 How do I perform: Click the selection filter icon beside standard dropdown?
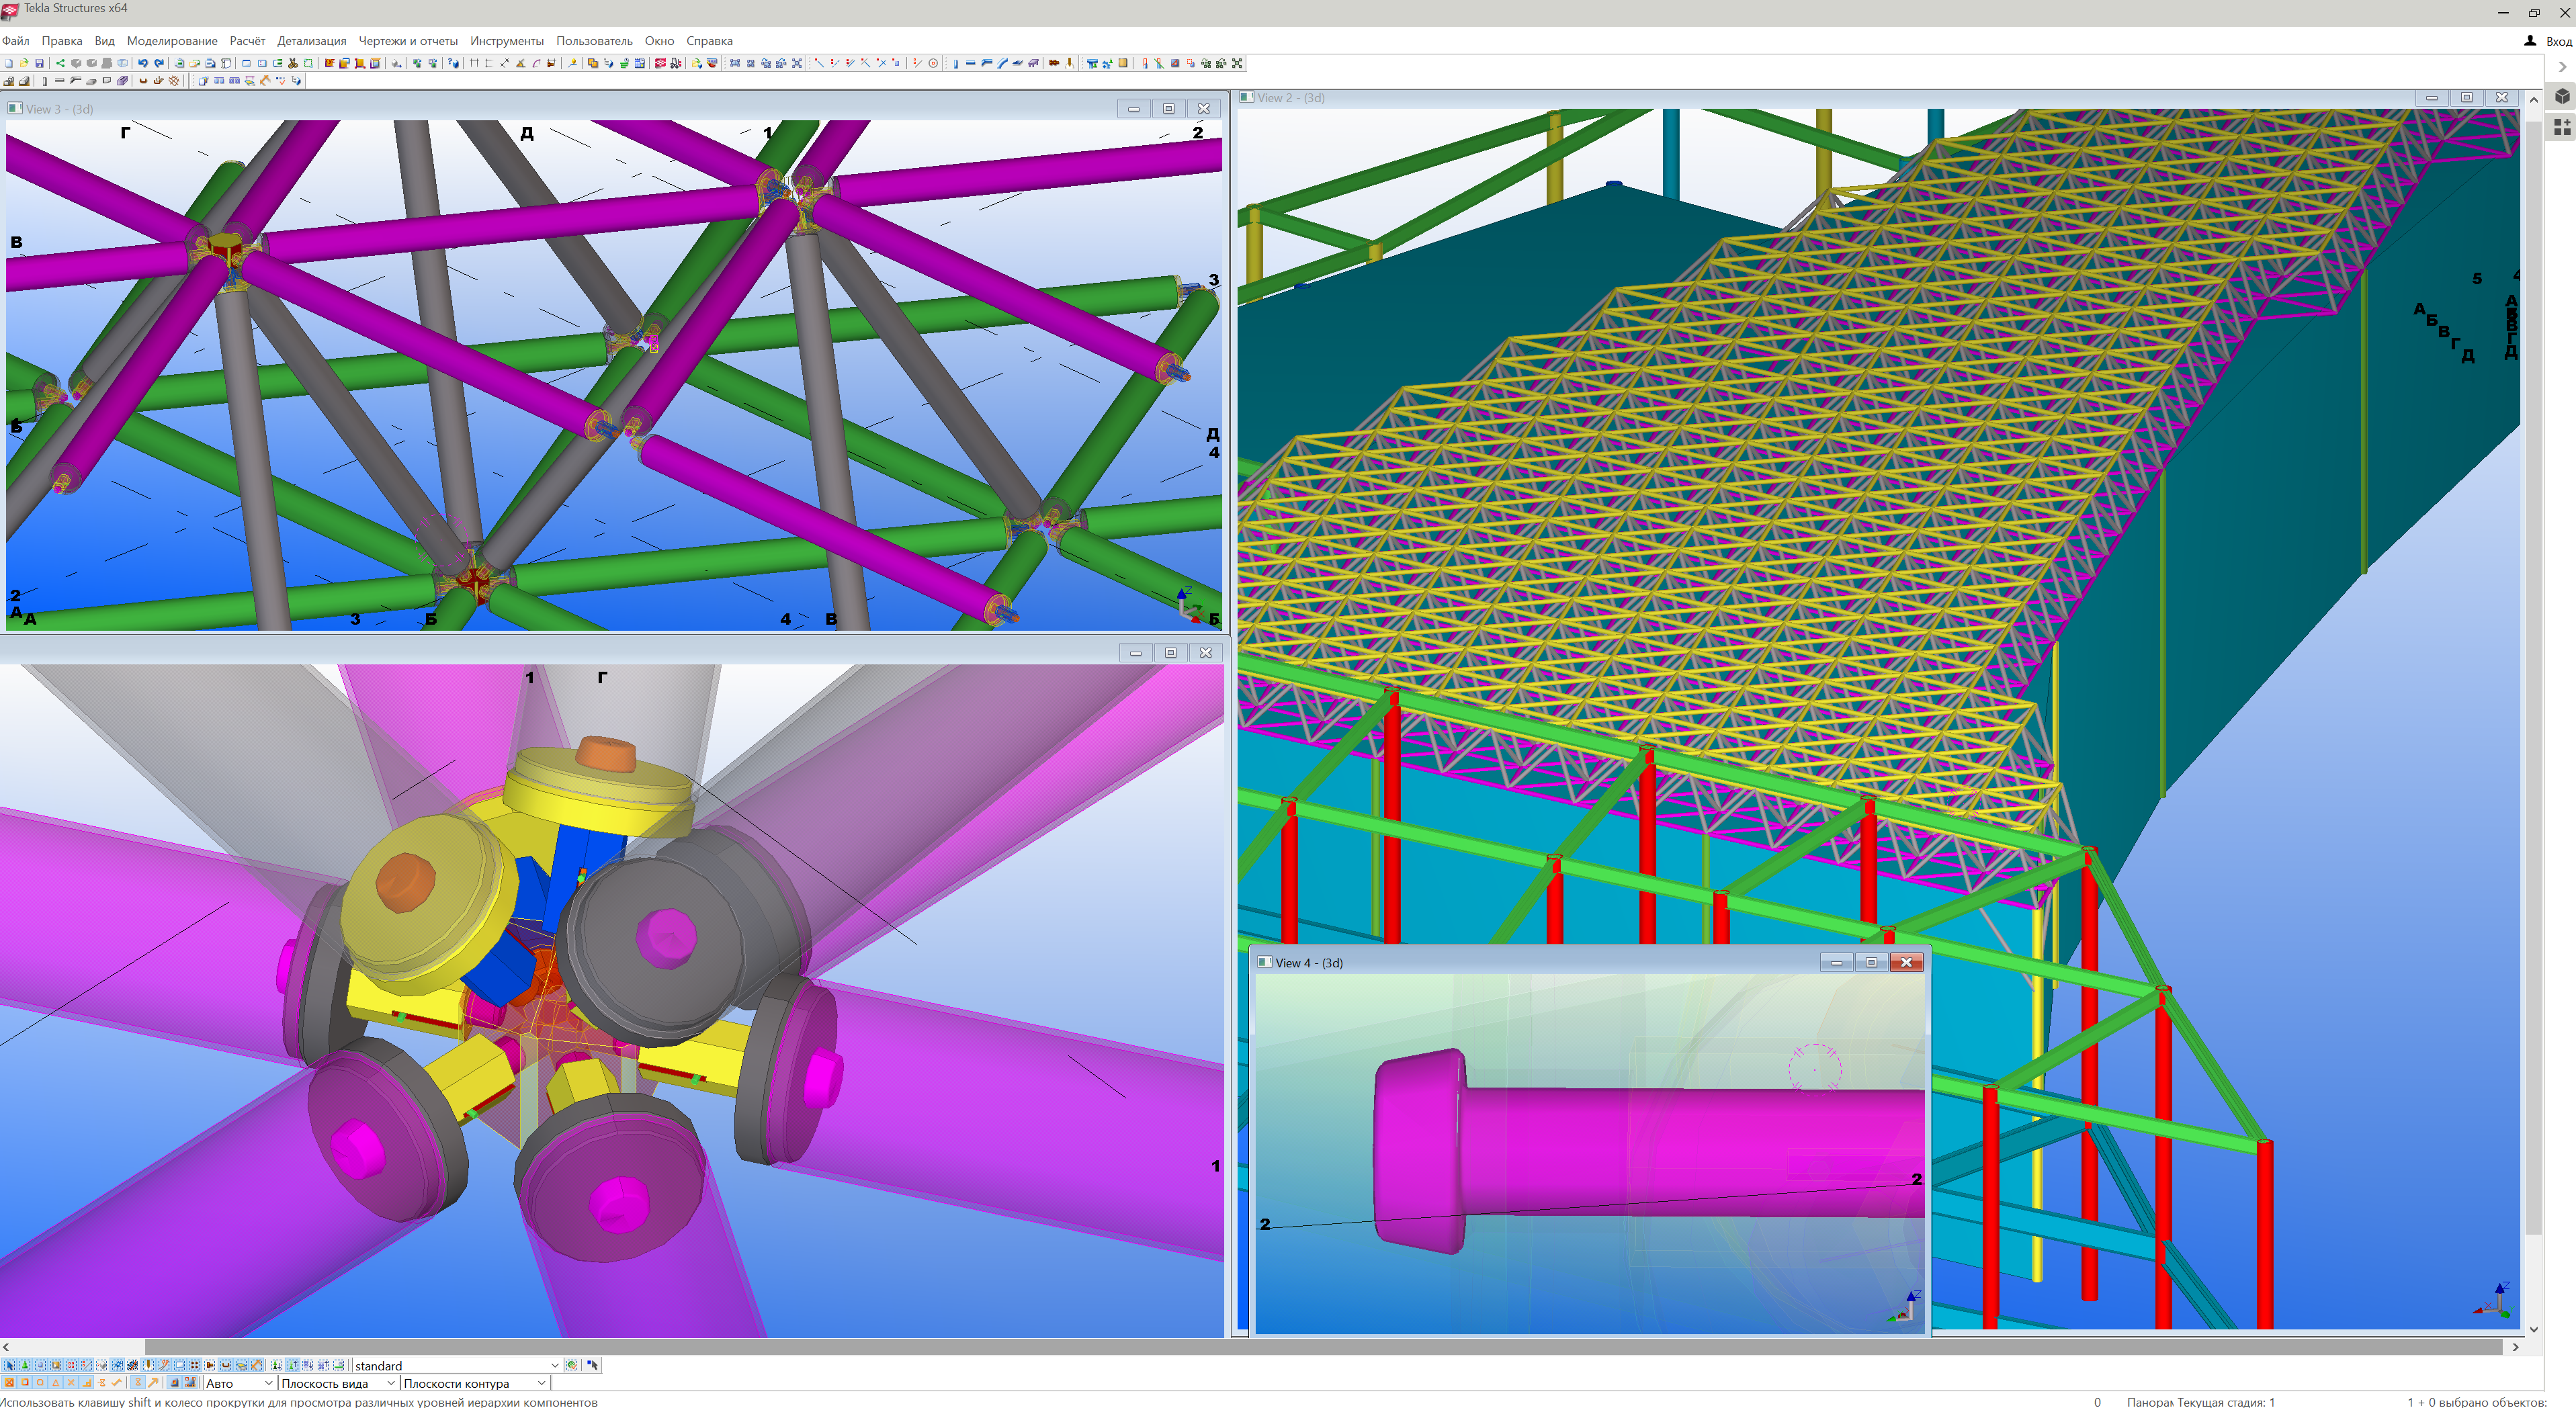[571, 1365]
